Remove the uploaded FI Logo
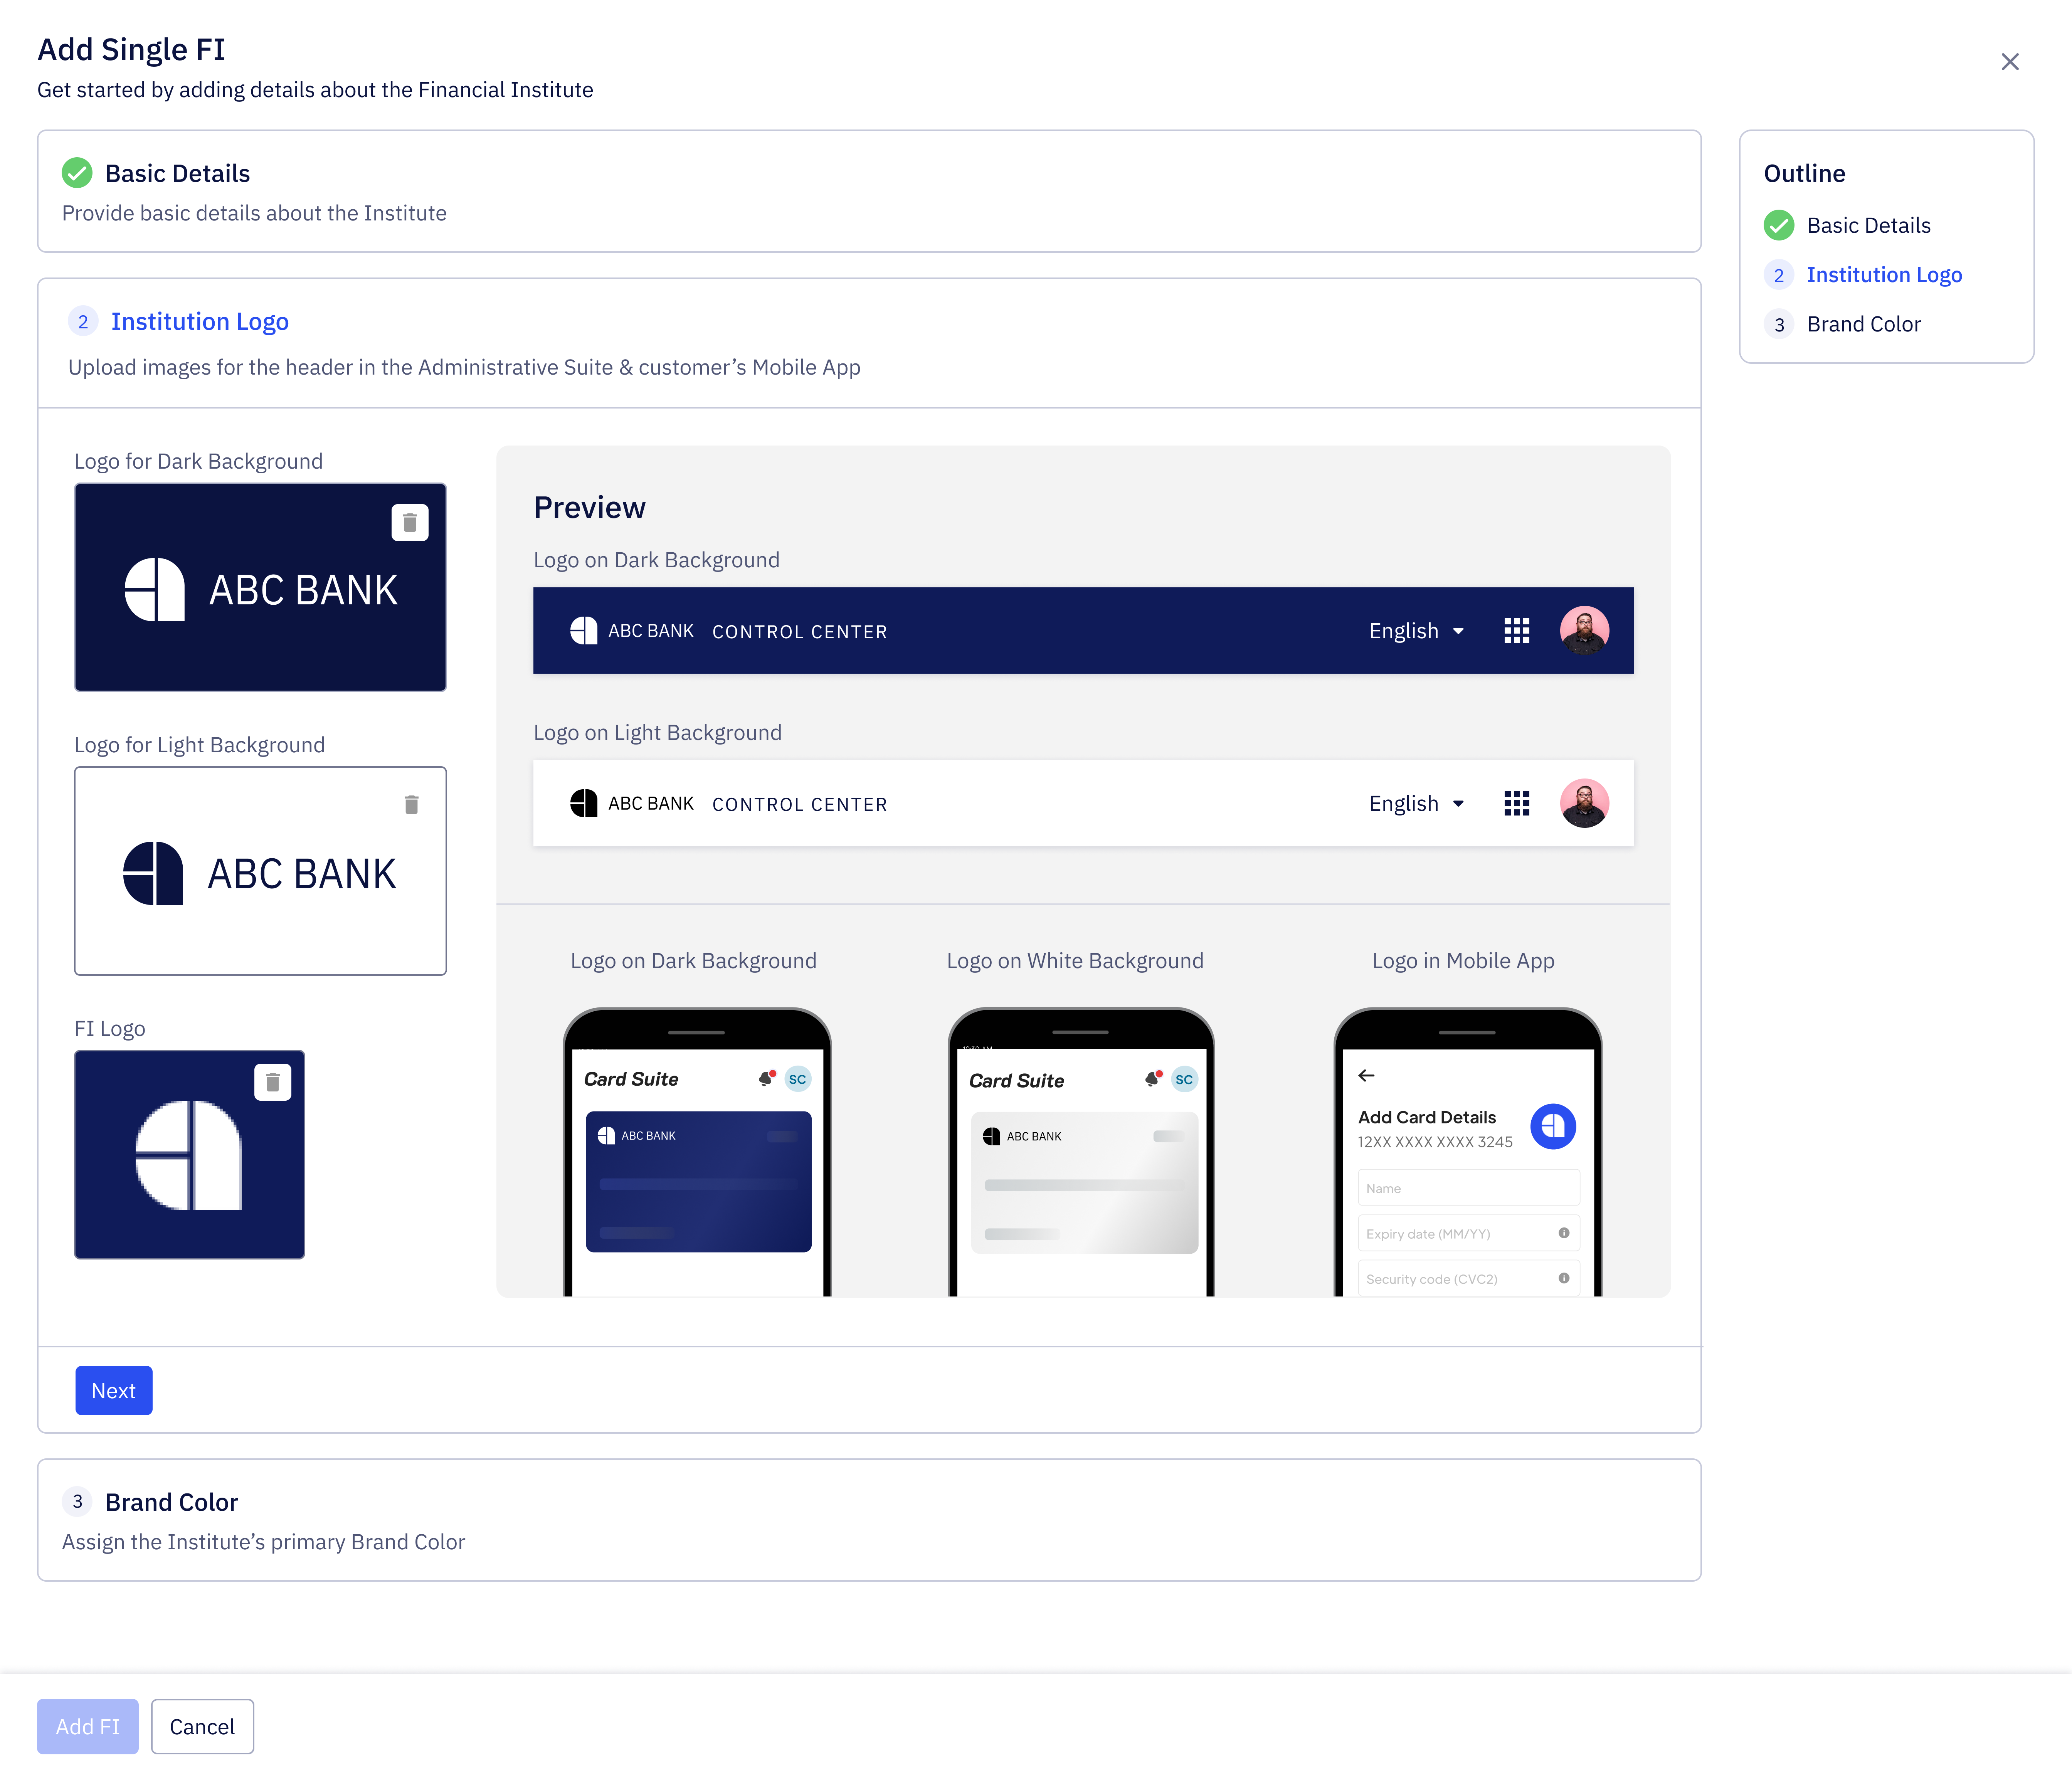Screen dimensions: 2072x1779 pyautogui.click(x=273, y=1081)
